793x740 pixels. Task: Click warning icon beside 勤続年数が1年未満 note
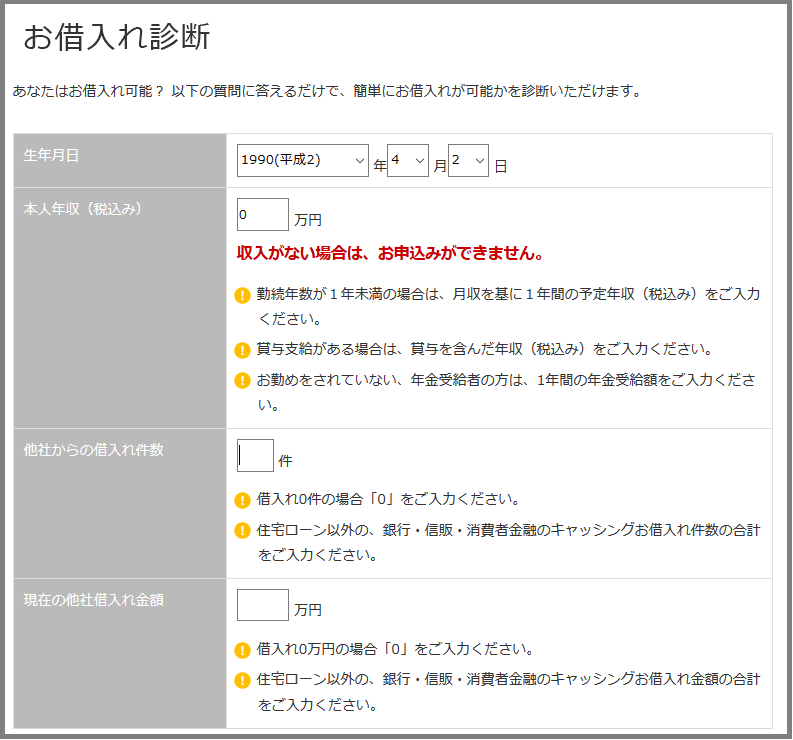(x=243, y=295)
